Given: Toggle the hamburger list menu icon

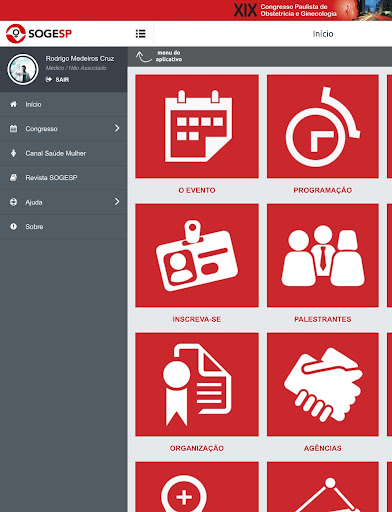Looking at the screenshot, I should [x=140, y=34].
